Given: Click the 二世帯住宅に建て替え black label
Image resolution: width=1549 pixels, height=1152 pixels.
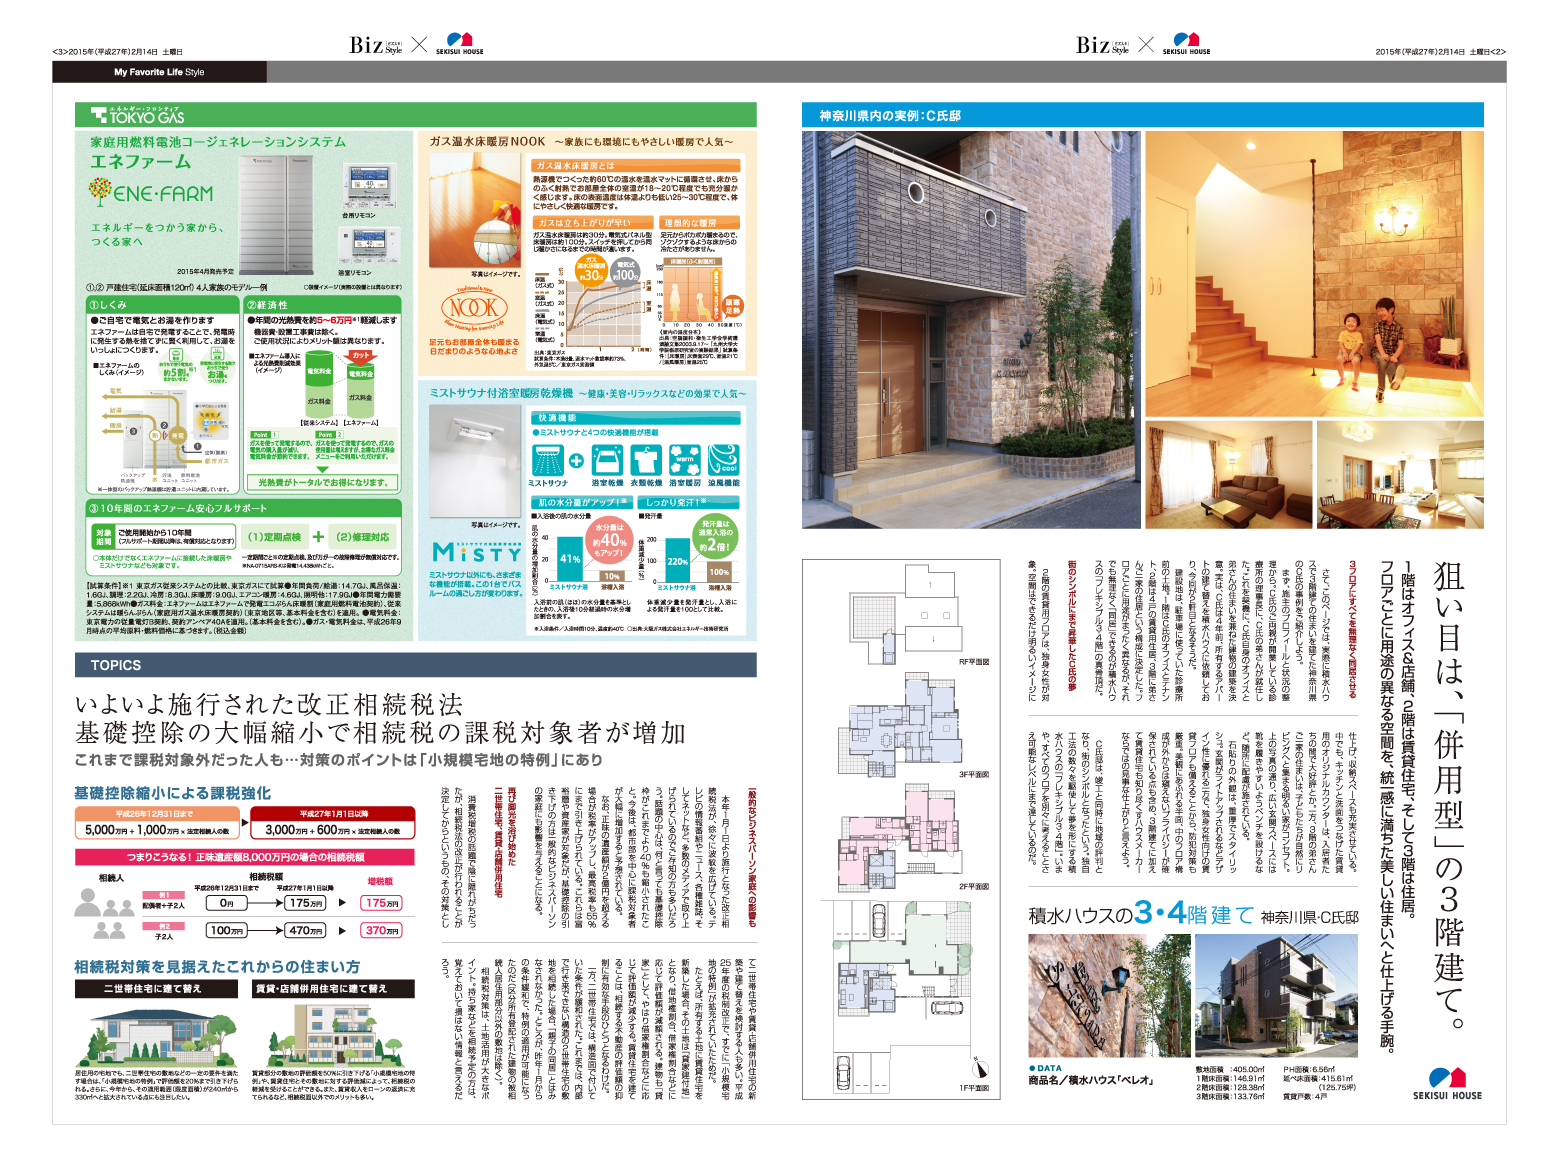Looking at the screenshot, I should 157,988.
